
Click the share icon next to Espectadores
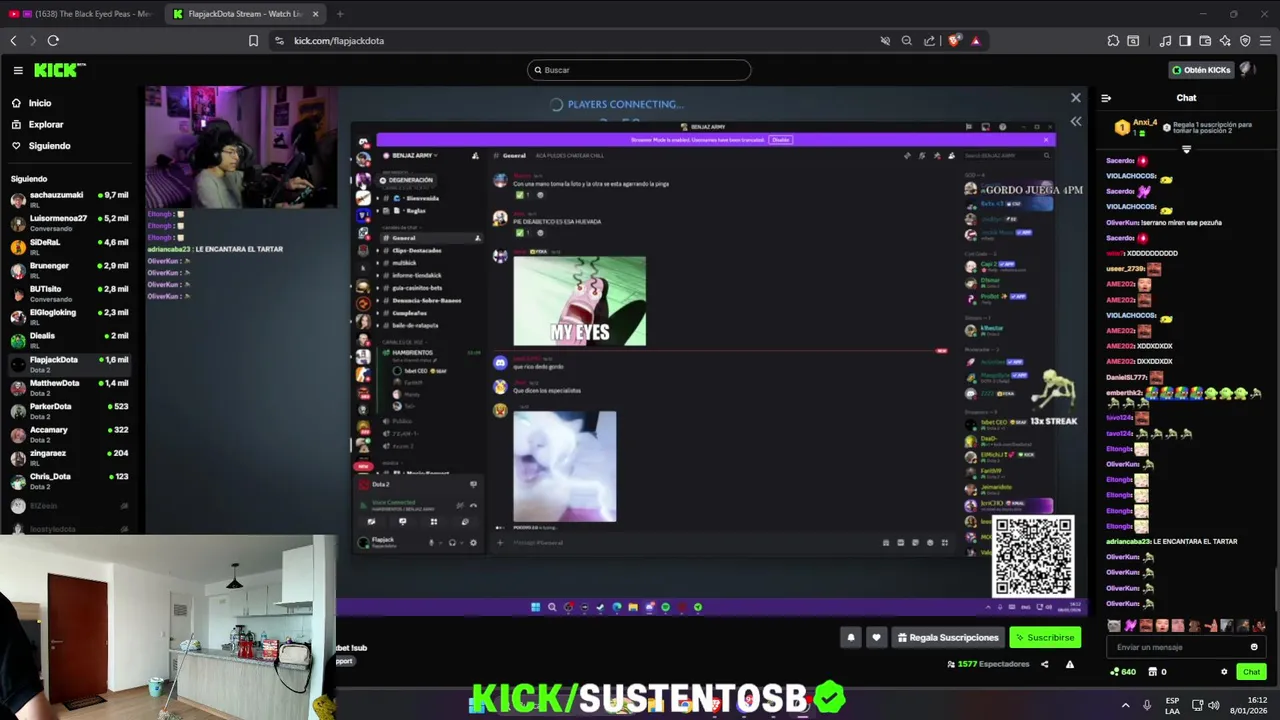tap(1045, 664)
